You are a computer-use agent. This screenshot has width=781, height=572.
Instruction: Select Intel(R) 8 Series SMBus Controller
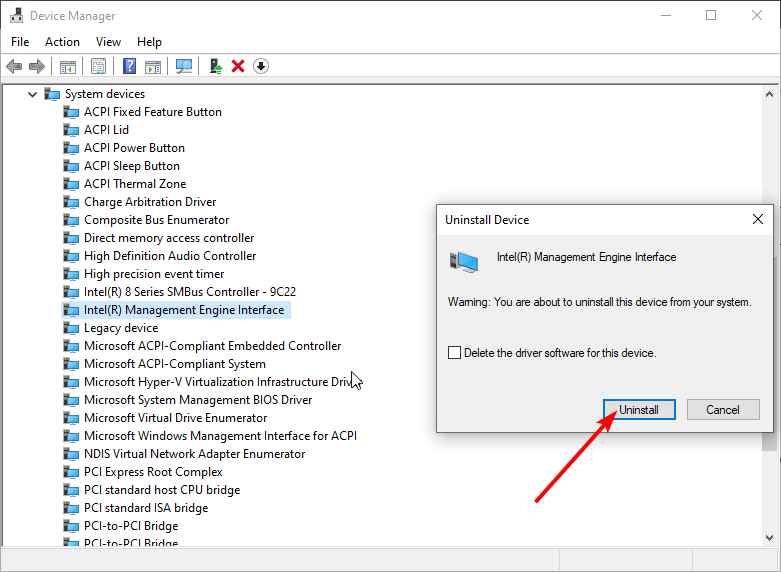click(x=190, y=292)
